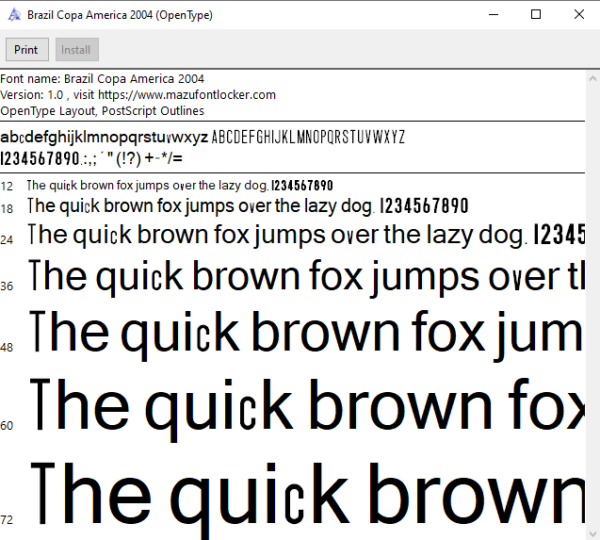Click the size 12 label

(x=7, y=186)
